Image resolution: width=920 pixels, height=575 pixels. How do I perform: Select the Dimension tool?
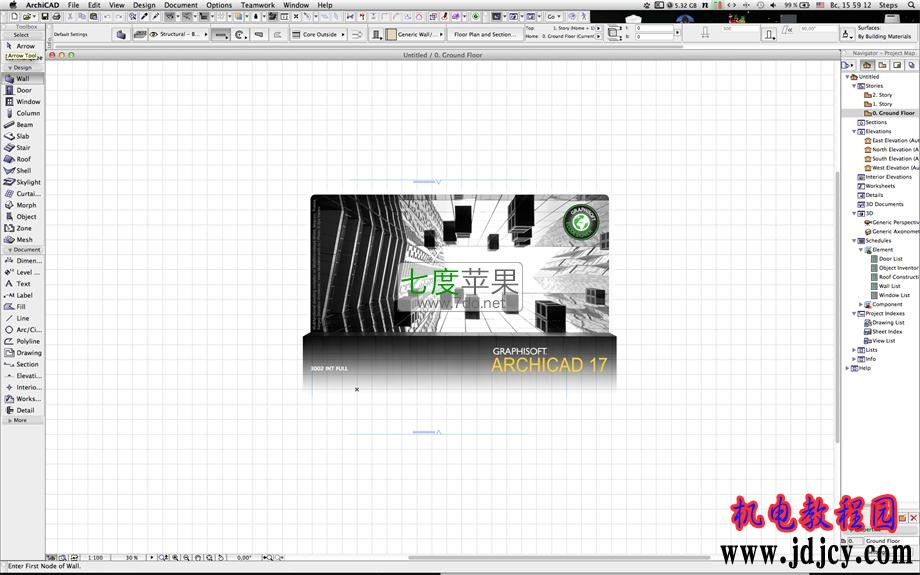click(21, 261)
